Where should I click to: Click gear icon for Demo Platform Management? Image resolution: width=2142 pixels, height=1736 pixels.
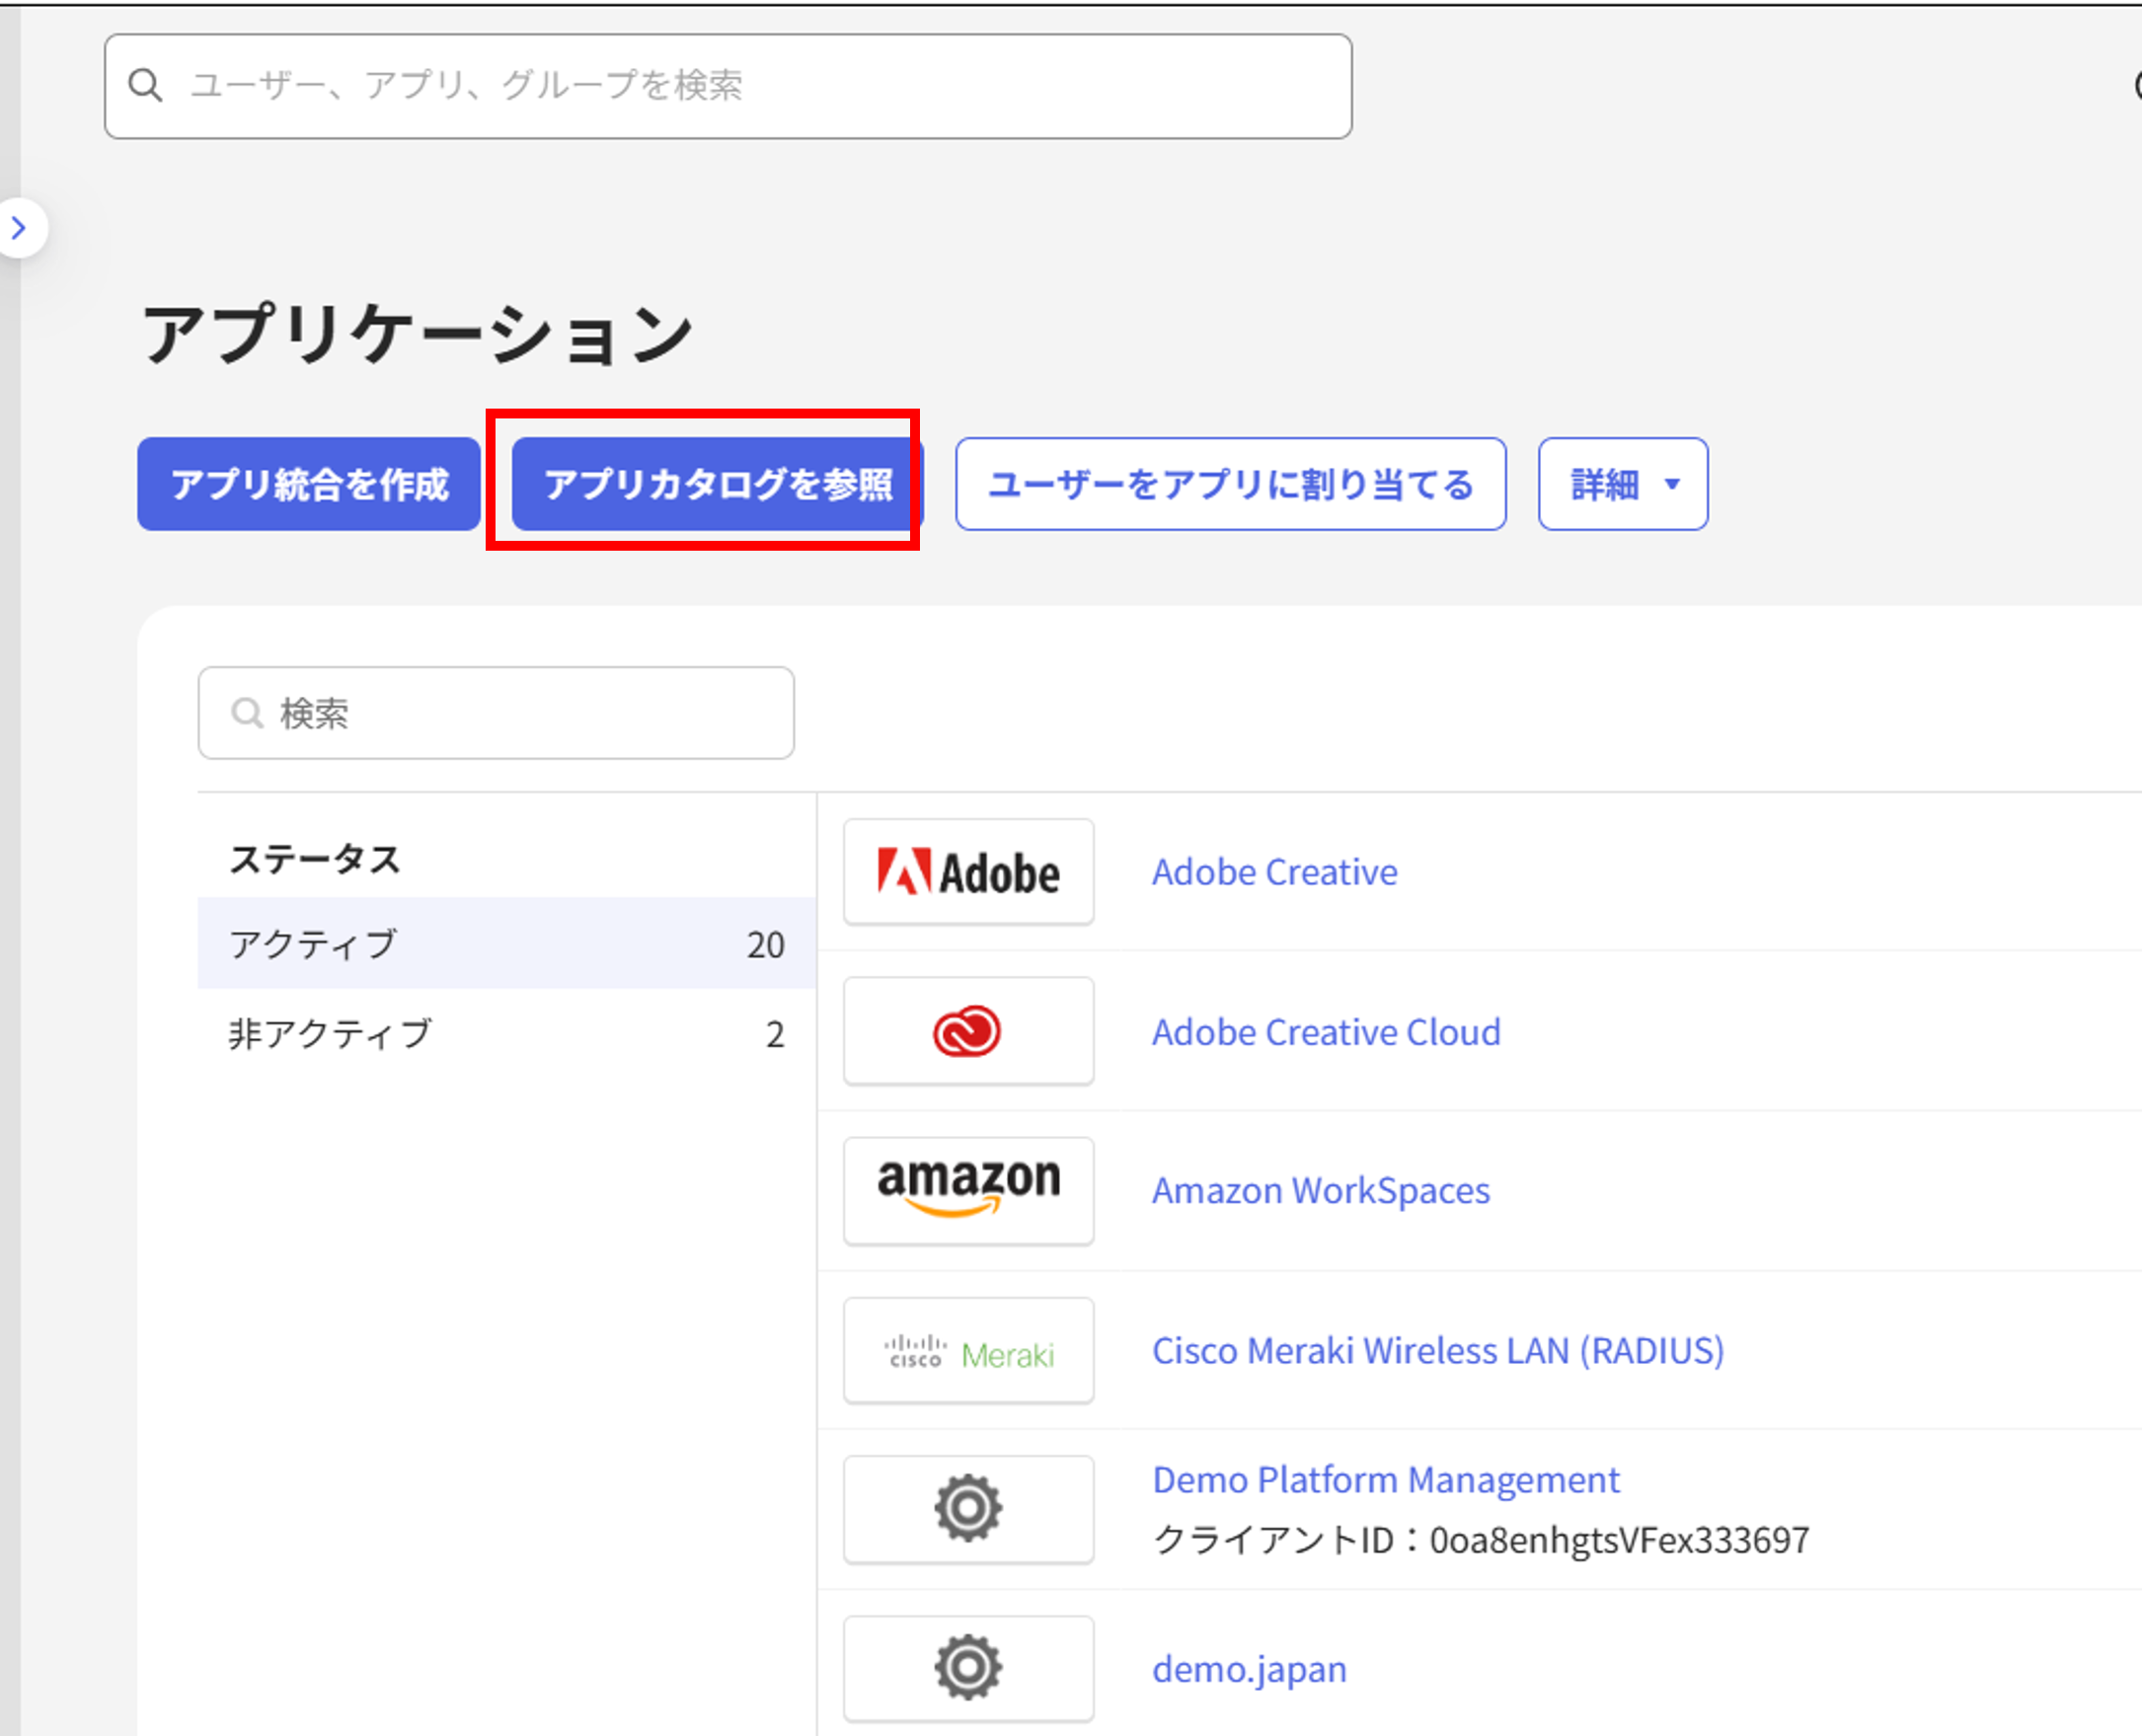(967, 1508)
